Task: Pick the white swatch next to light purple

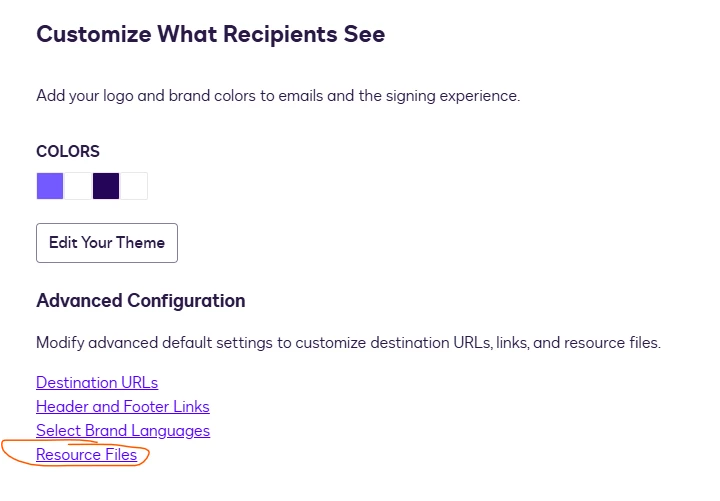Action: click(x=78, y=186)
